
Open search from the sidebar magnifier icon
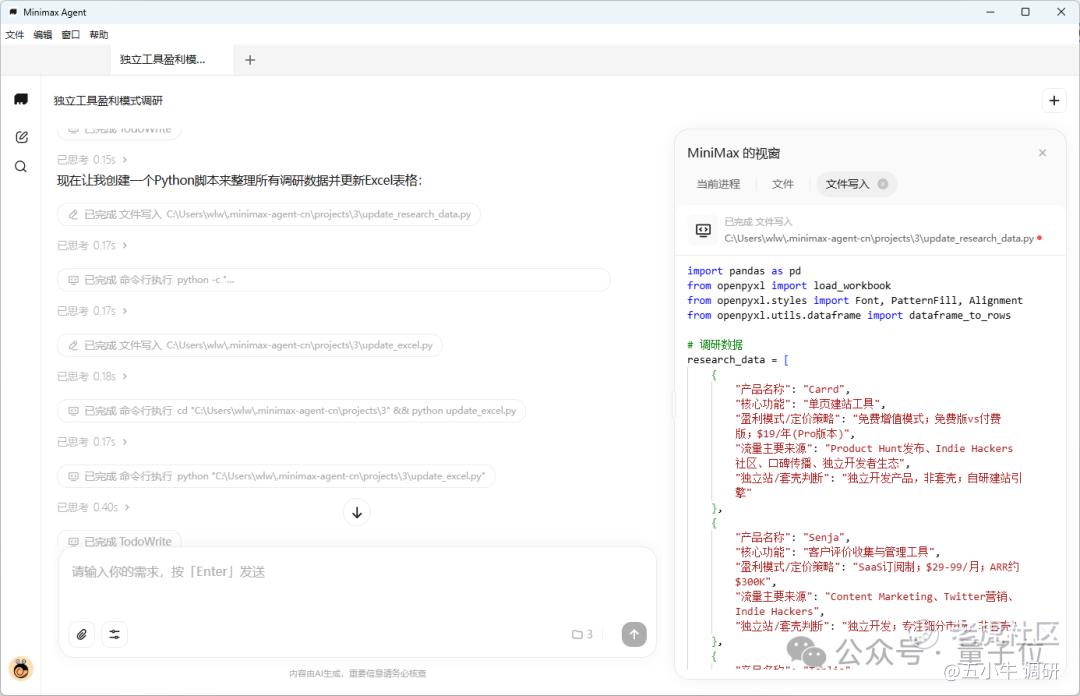coord(21,167)
